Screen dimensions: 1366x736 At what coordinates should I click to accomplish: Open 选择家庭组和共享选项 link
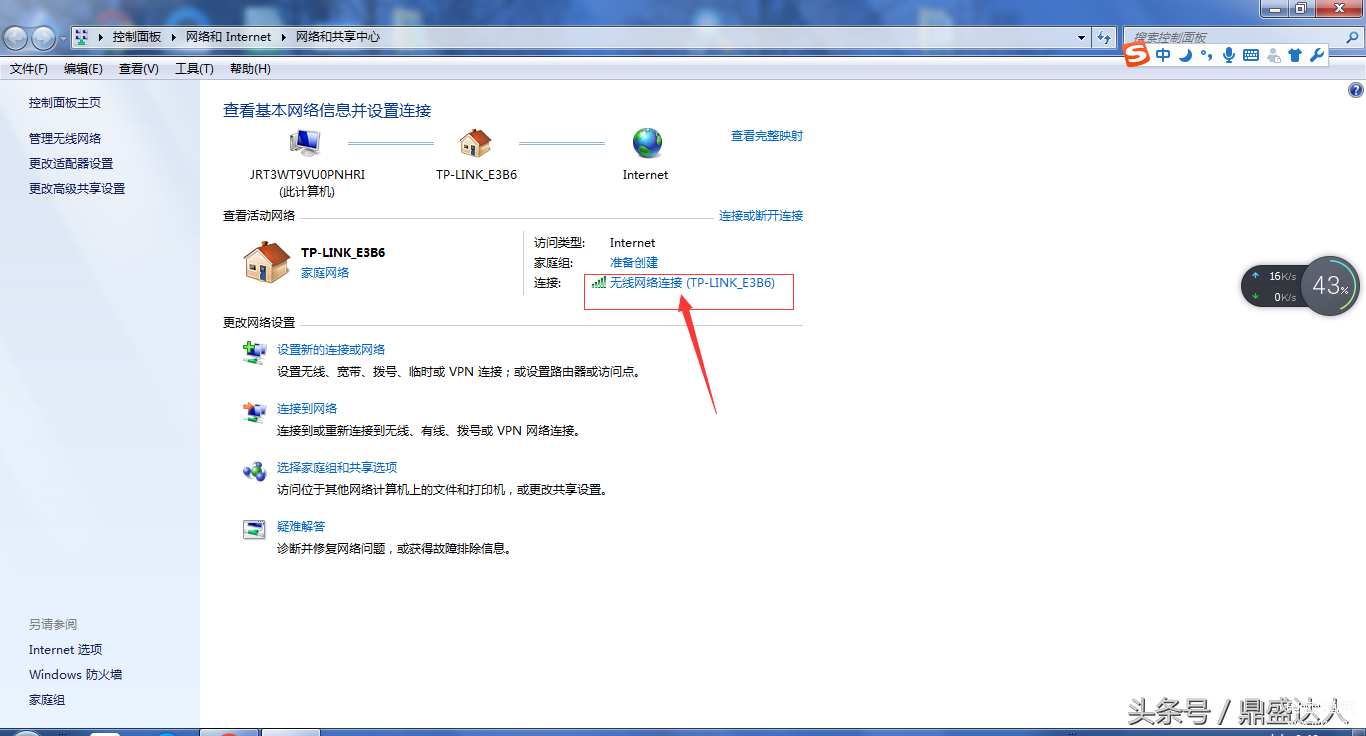point(337,468)
